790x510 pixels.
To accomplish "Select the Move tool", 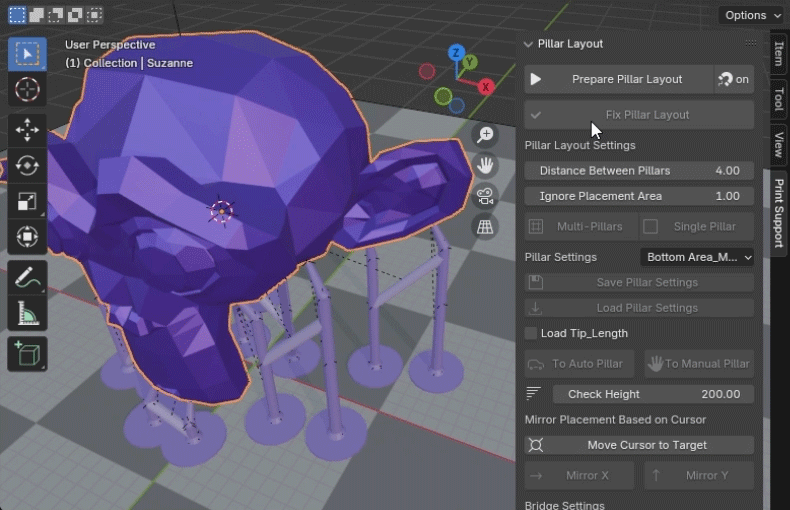I will click(x=27, y=130).
